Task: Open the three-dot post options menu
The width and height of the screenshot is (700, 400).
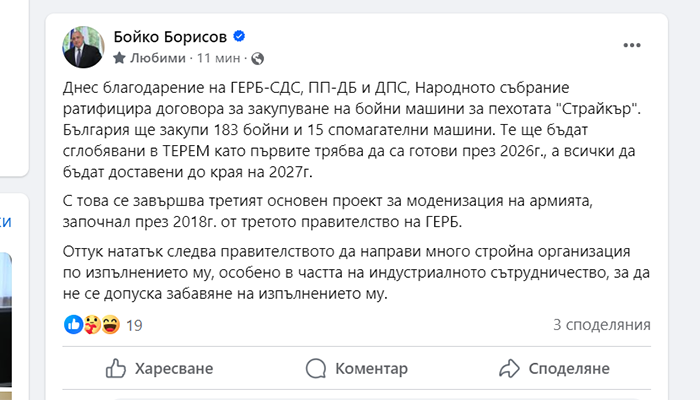Action: (x=632, y=45)
